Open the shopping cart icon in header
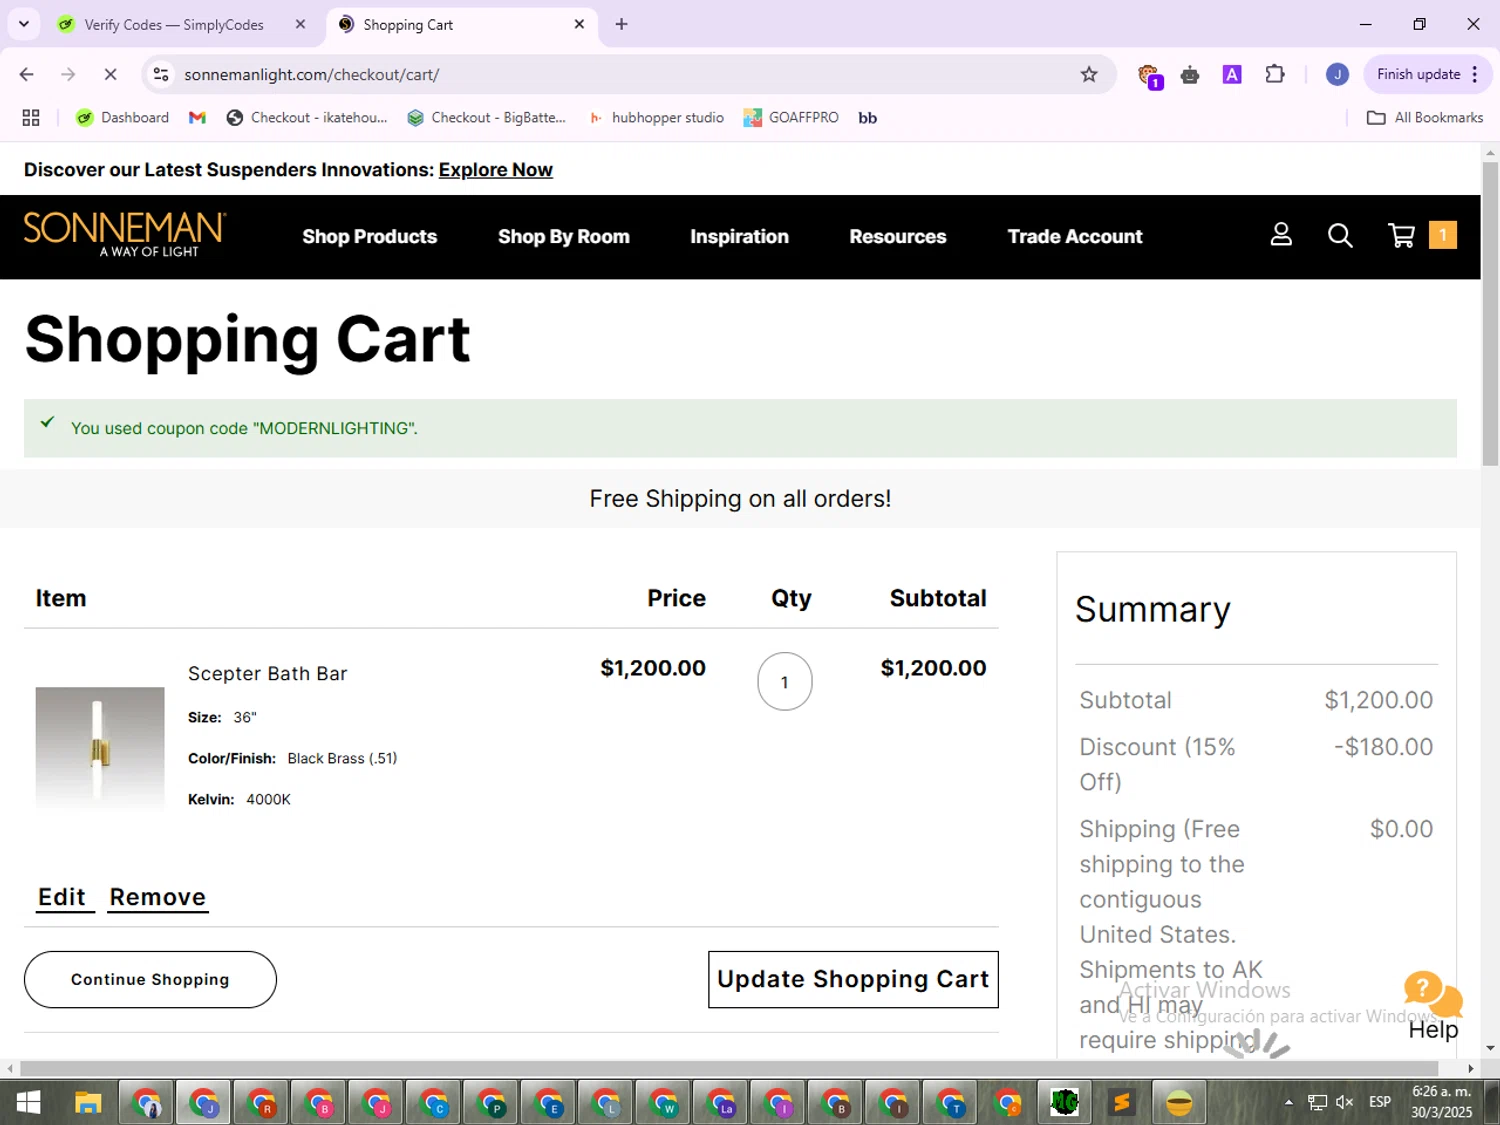Screen dimensions: 1500x1125 (1402, 235)
